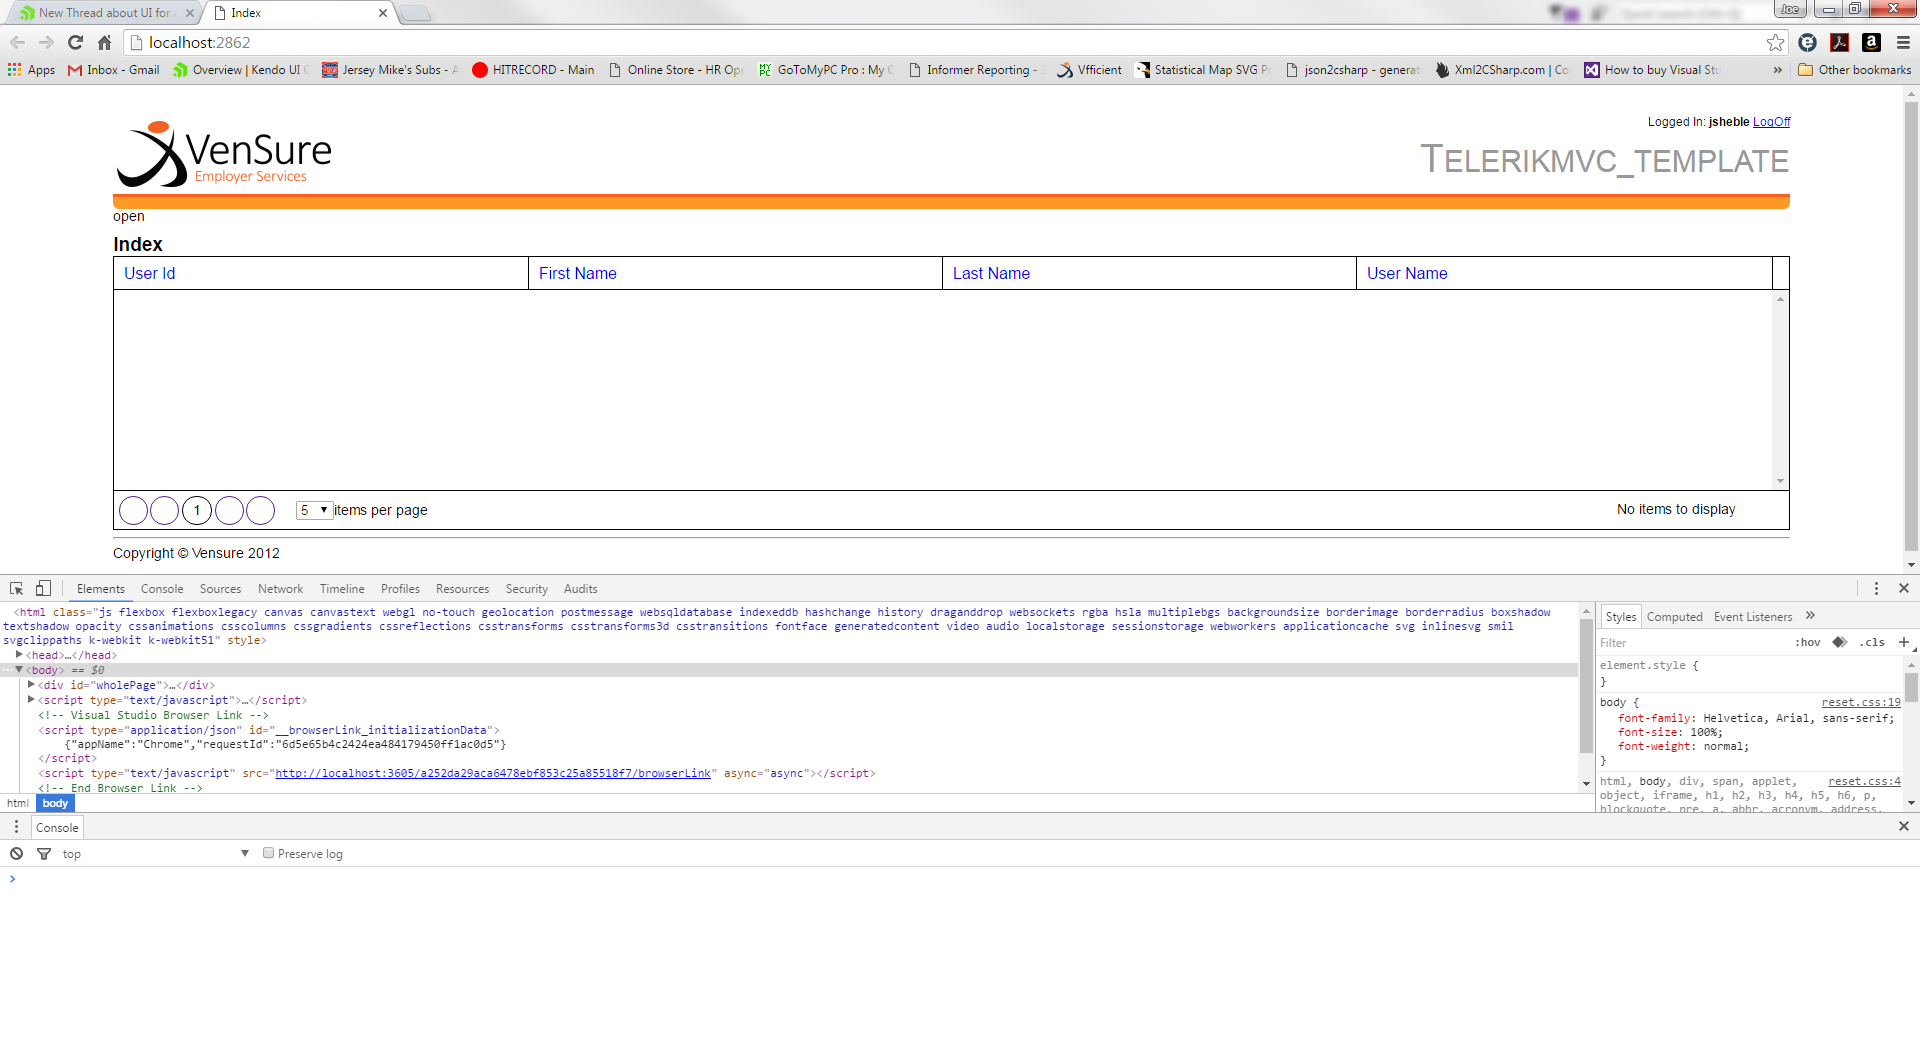This screenshot has height=1040, width=1920.
Task: Open the browserLink script URL
Action: [493, 773]
